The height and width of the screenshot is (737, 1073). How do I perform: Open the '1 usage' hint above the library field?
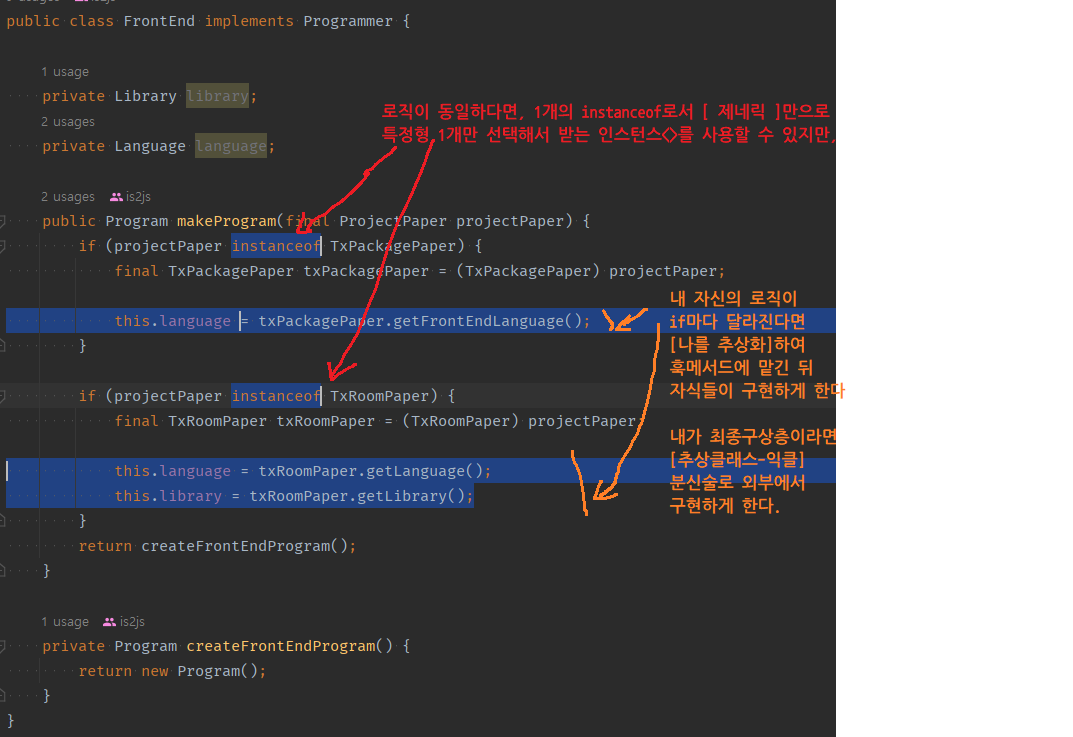point(65,72)
